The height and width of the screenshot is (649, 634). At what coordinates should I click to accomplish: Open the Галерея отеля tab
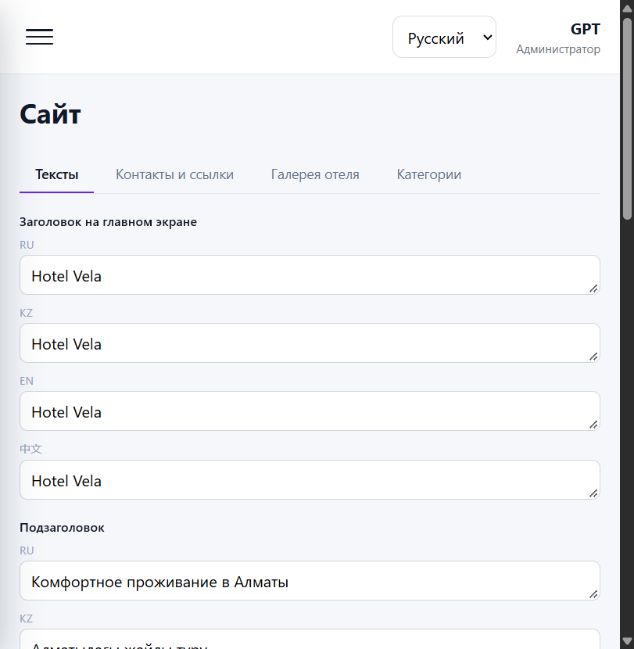click(x=315, y=174)
